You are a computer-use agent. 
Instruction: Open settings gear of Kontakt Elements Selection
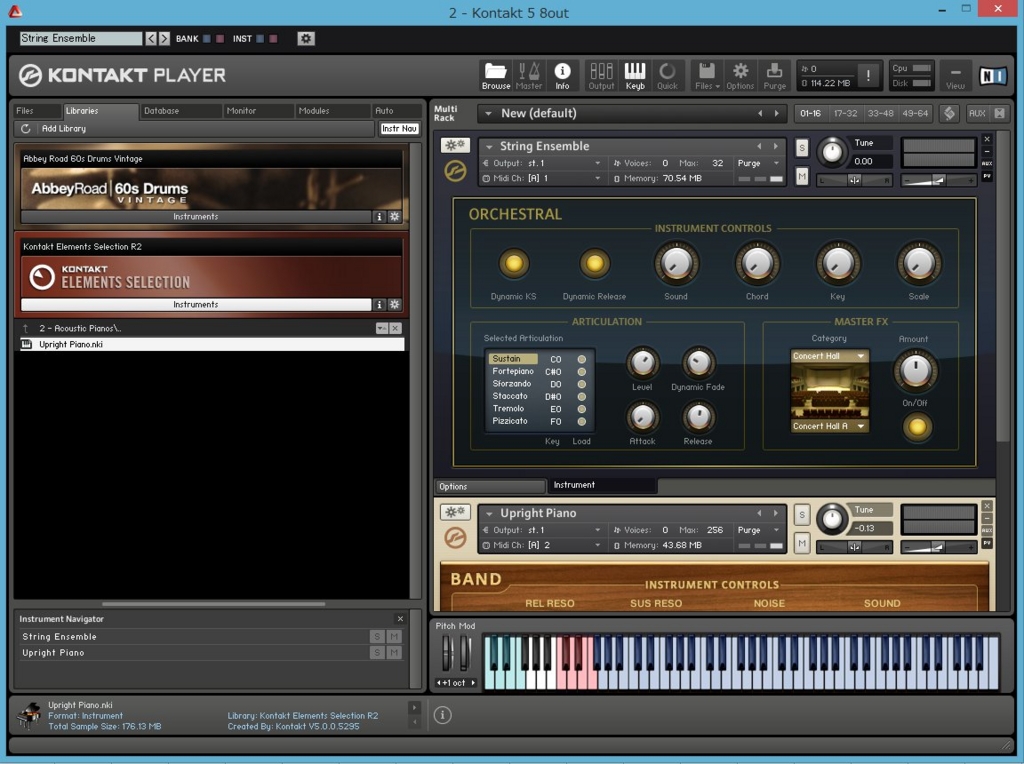point(394,305)
